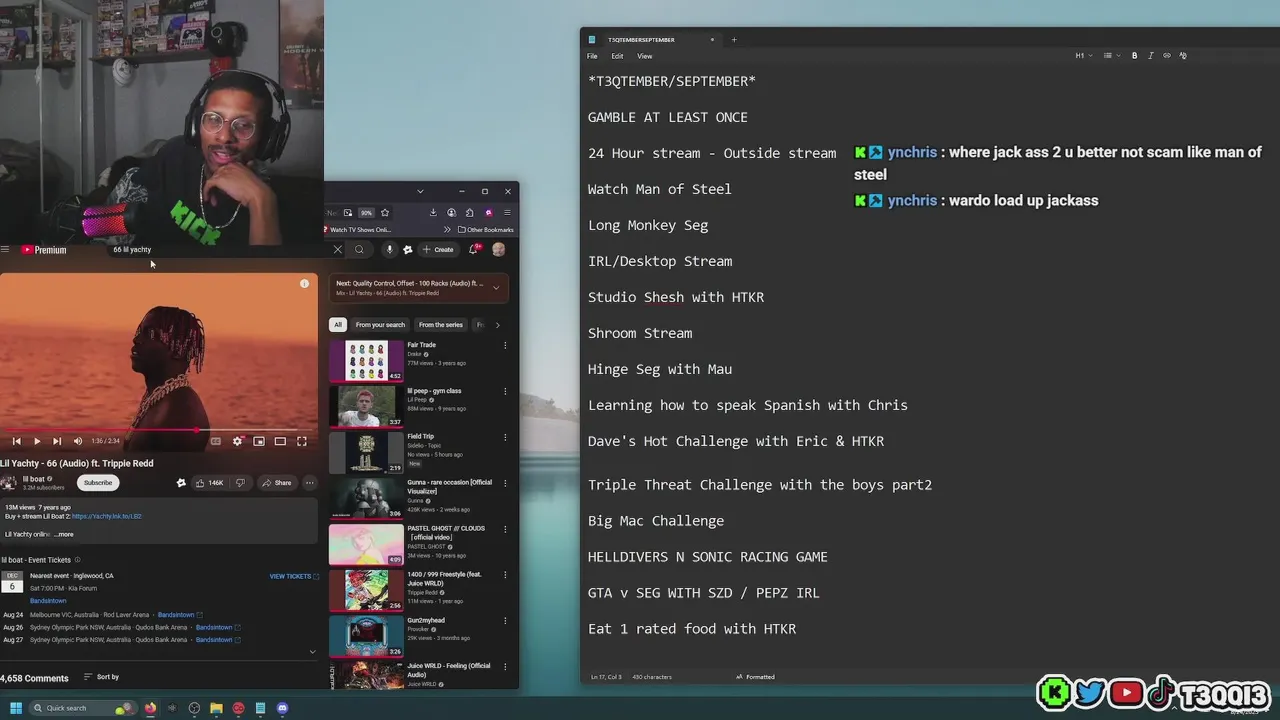Image resolution: width=1280 pixels, height=720 pixels.
Task: Skip to next video in player
Action: click(57, 441)
